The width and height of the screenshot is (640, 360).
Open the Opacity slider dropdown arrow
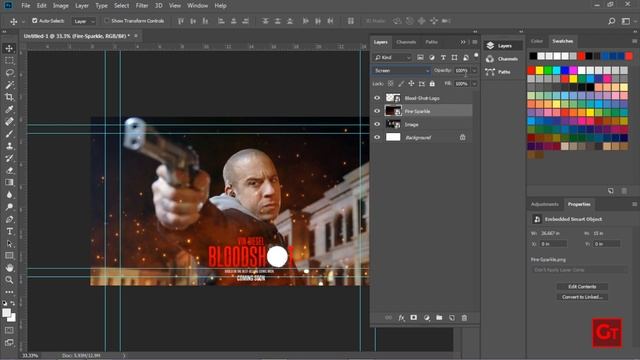[x=474, y=71]
